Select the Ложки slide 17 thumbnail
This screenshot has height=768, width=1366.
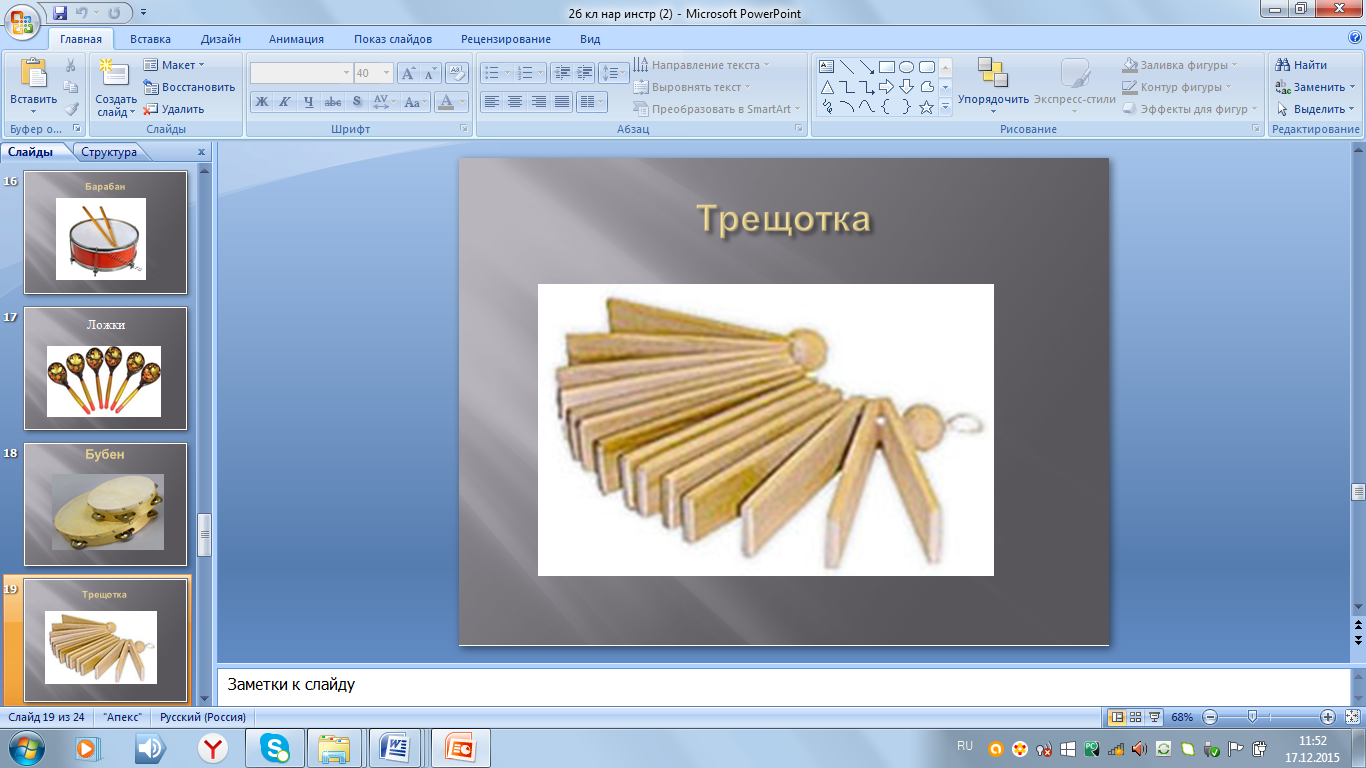tap(105, 368)
